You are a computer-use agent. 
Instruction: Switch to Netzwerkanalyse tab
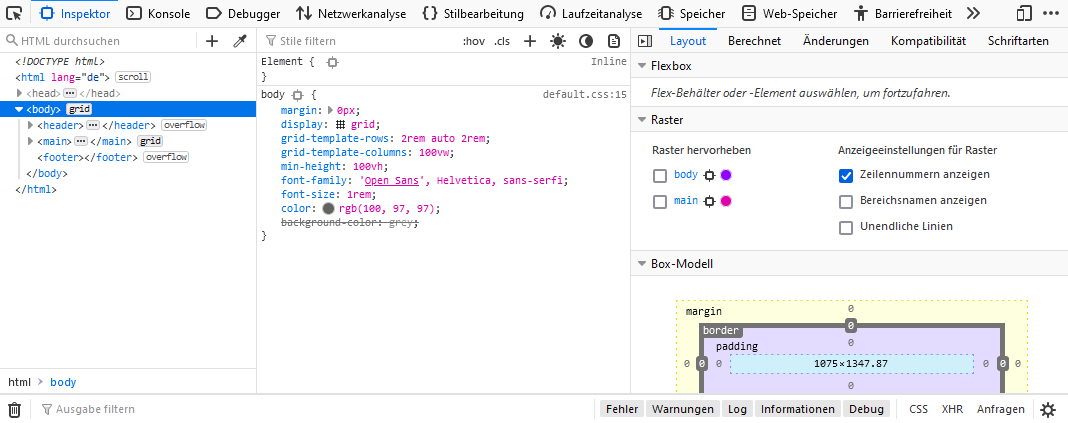pos(351,14)
